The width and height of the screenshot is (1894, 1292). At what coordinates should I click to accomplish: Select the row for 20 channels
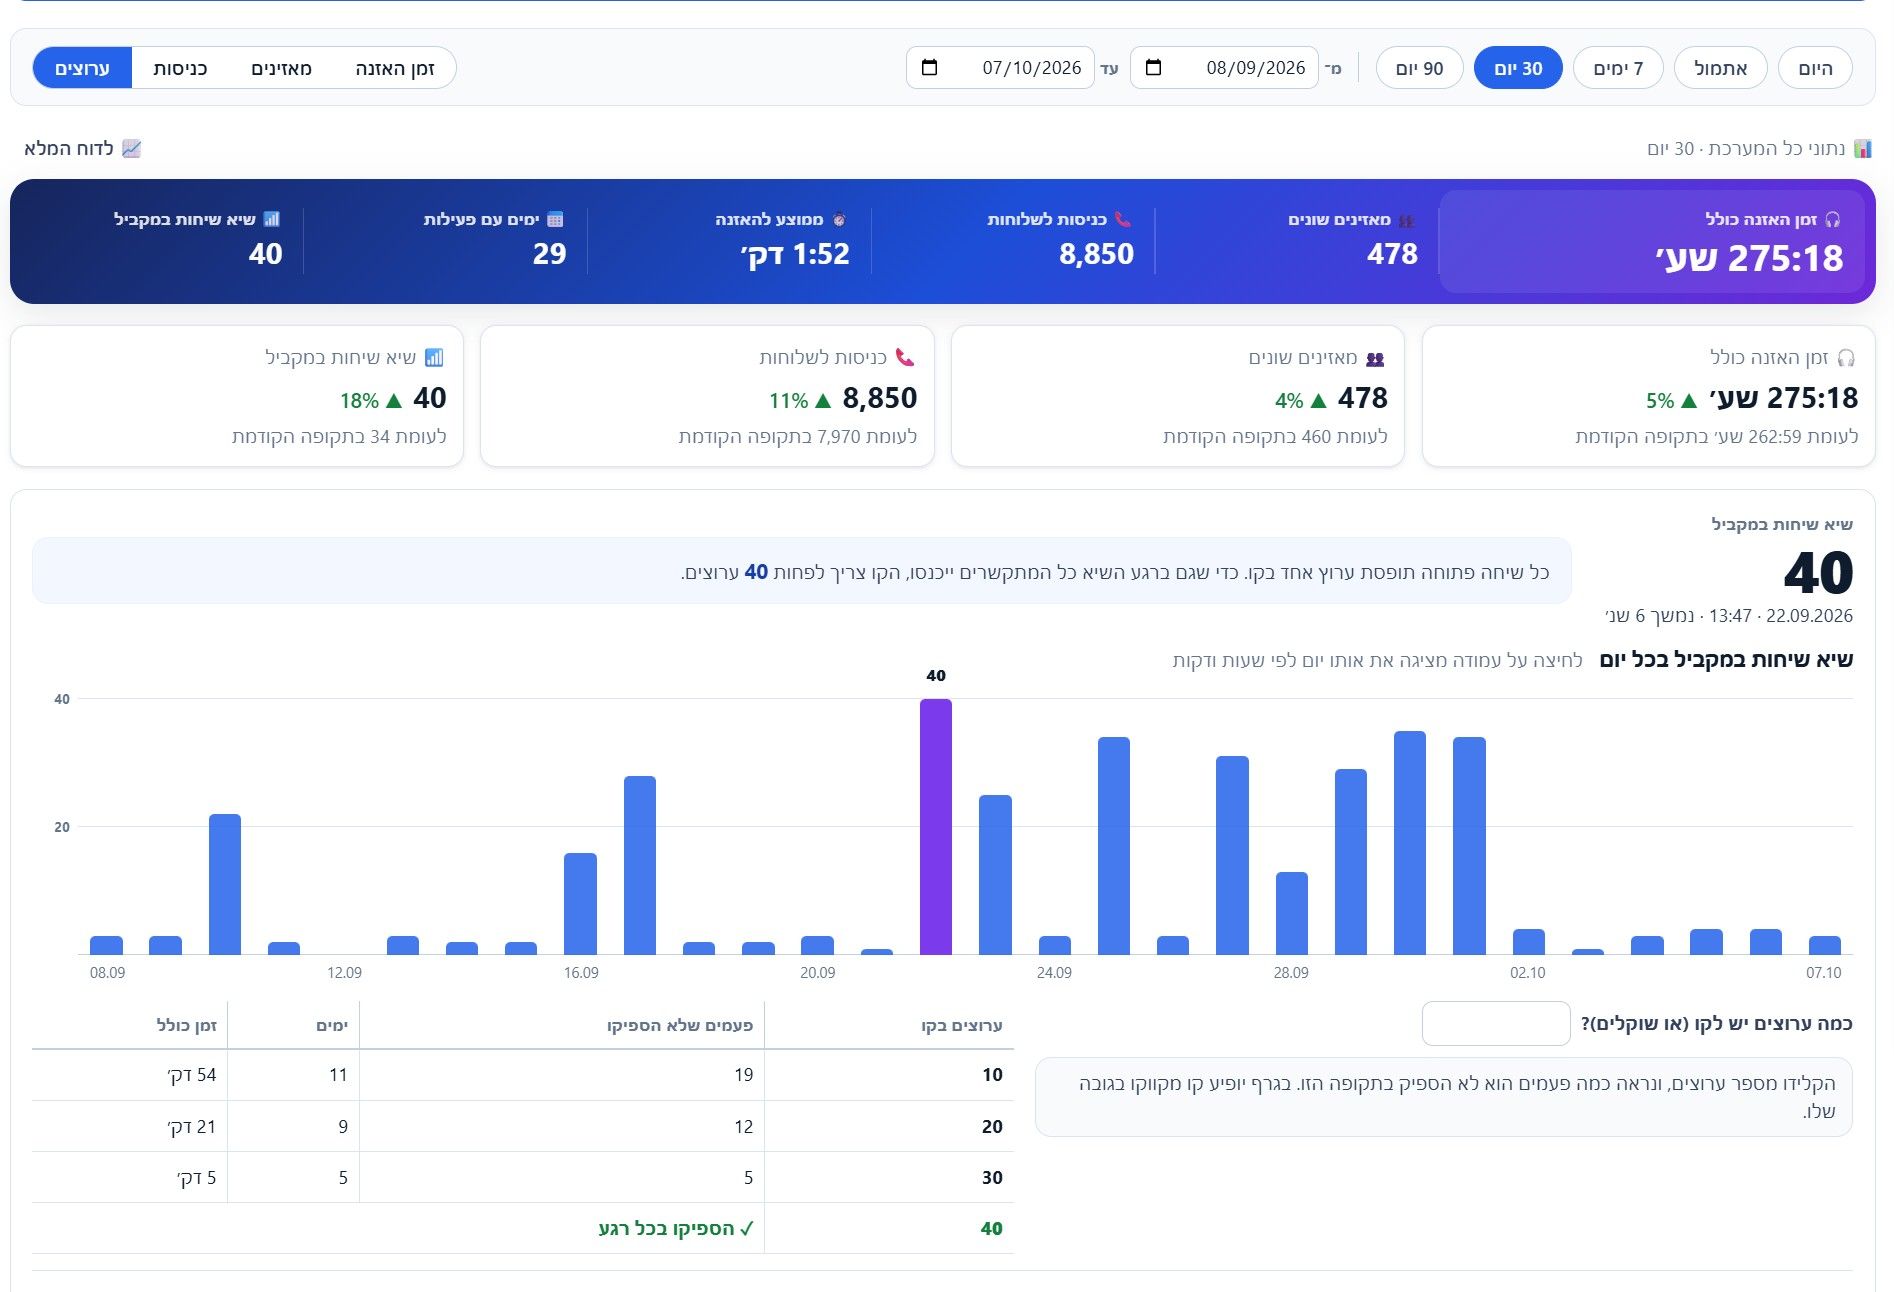523,1126
